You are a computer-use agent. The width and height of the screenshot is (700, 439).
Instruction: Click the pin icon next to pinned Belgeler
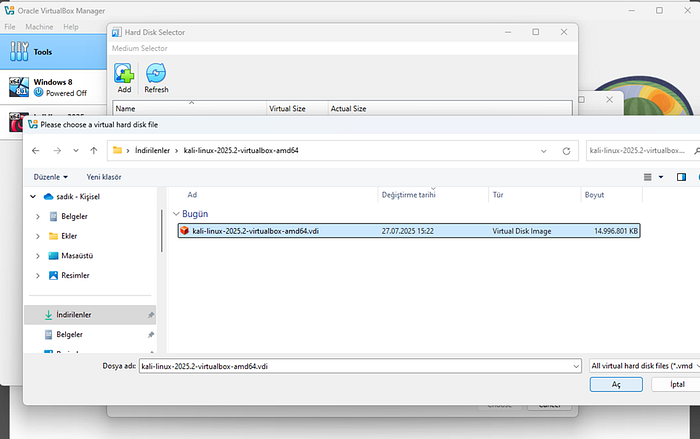pyautogui.click(x=151, y=335)
